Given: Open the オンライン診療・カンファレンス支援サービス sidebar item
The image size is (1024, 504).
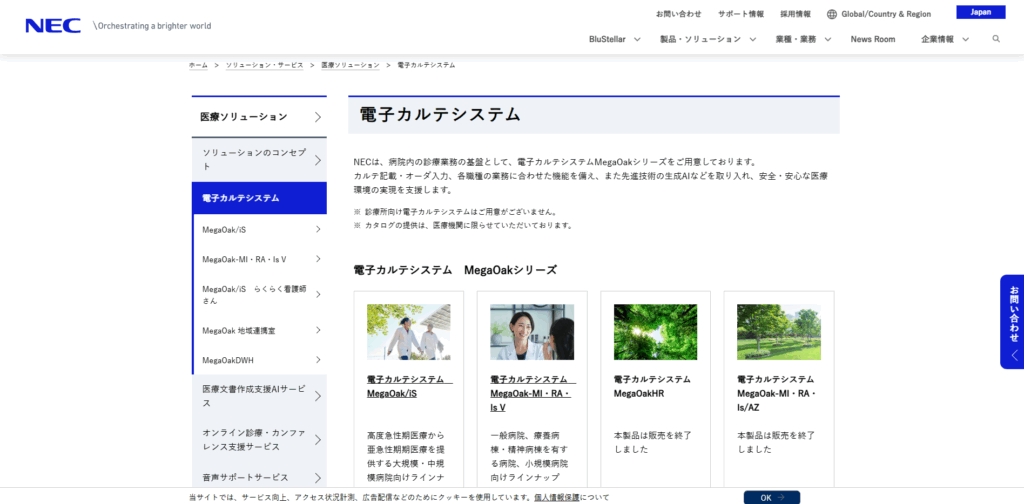Looking at the screenshot, I should click(x=259, y=439).
